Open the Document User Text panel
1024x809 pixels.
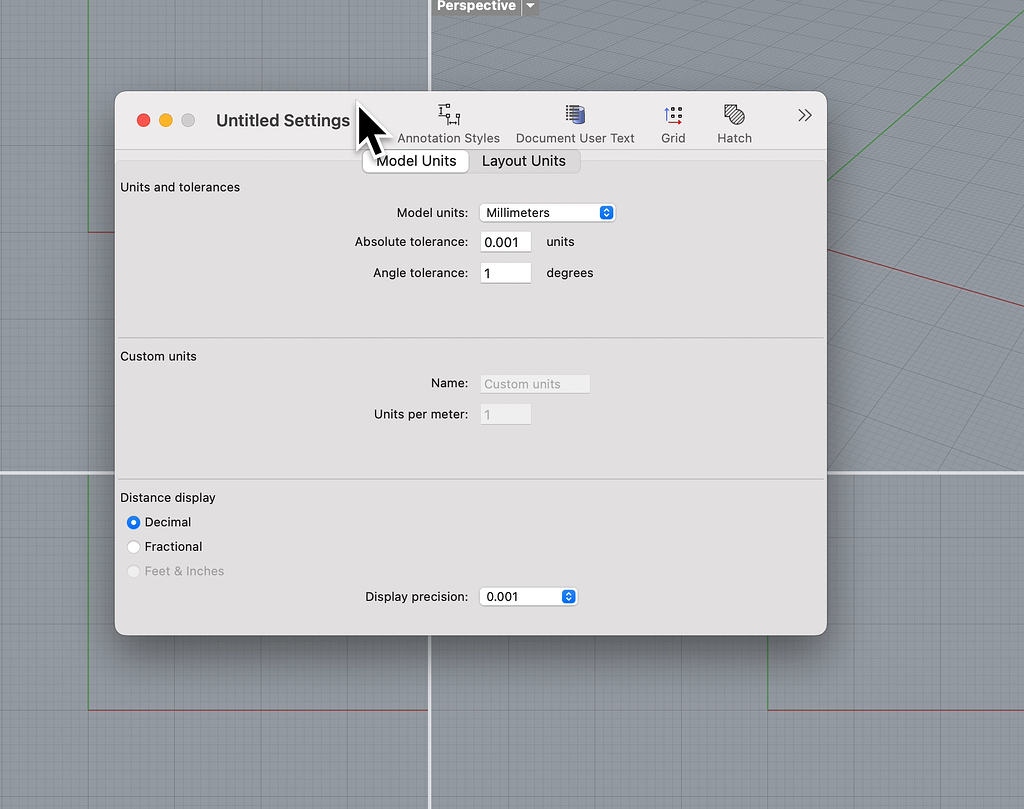click(575, 122)
